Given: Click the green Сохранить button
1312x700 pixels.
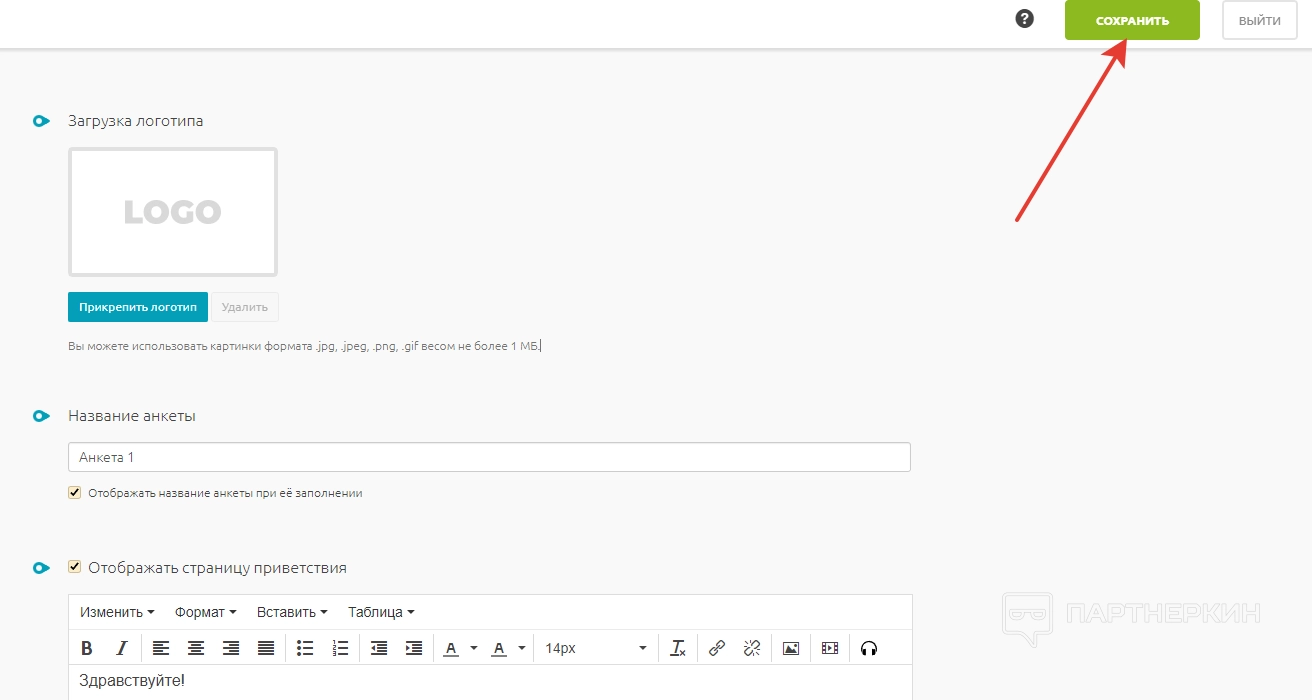Looking at the screenshot, I should coord(1132,20).
